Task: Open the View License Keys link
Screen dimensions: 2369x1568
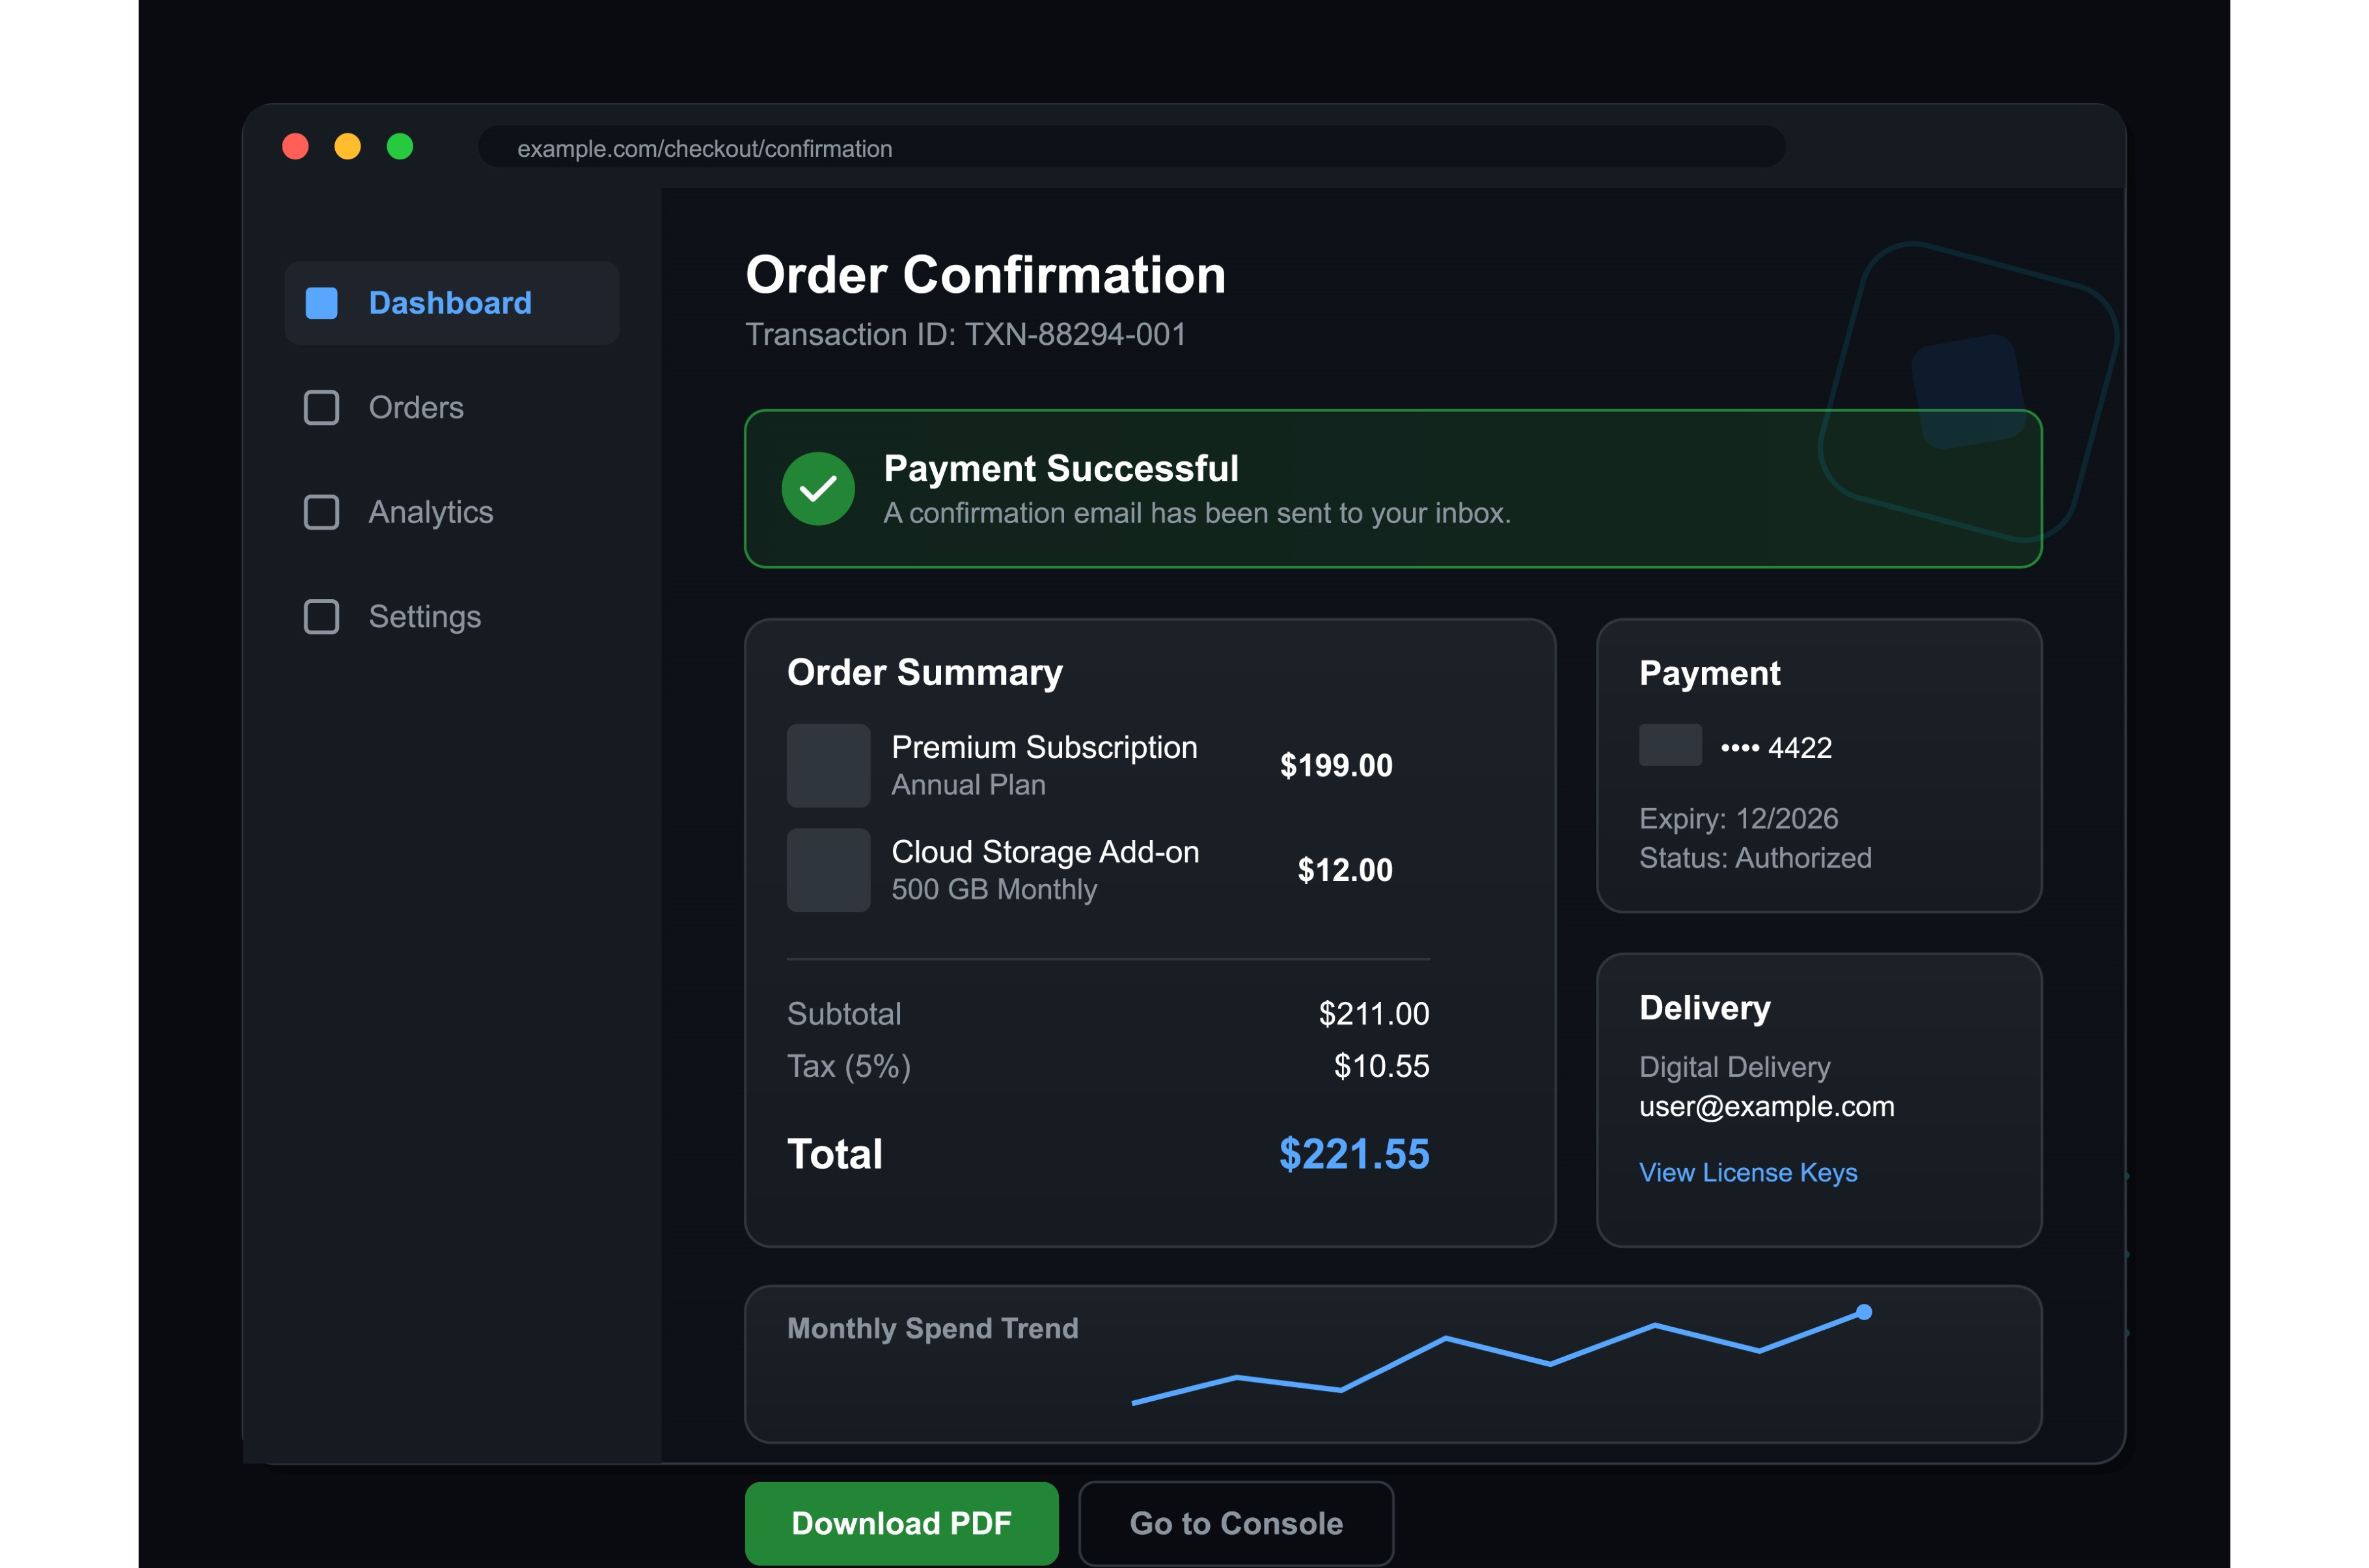Action: pyautogui.click(x=1747, y=1172)
